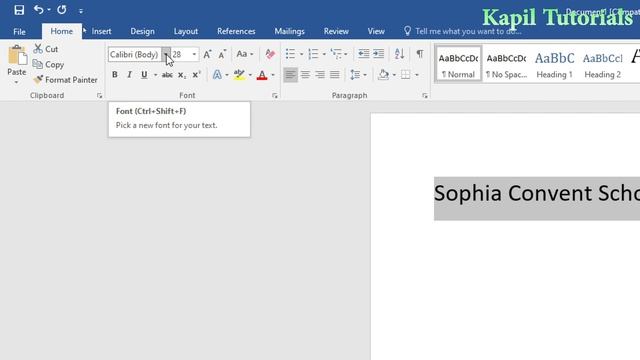Open the undo history dropdown arrow
This screenshot has width=640, height=360.
[x=49, y=10]
